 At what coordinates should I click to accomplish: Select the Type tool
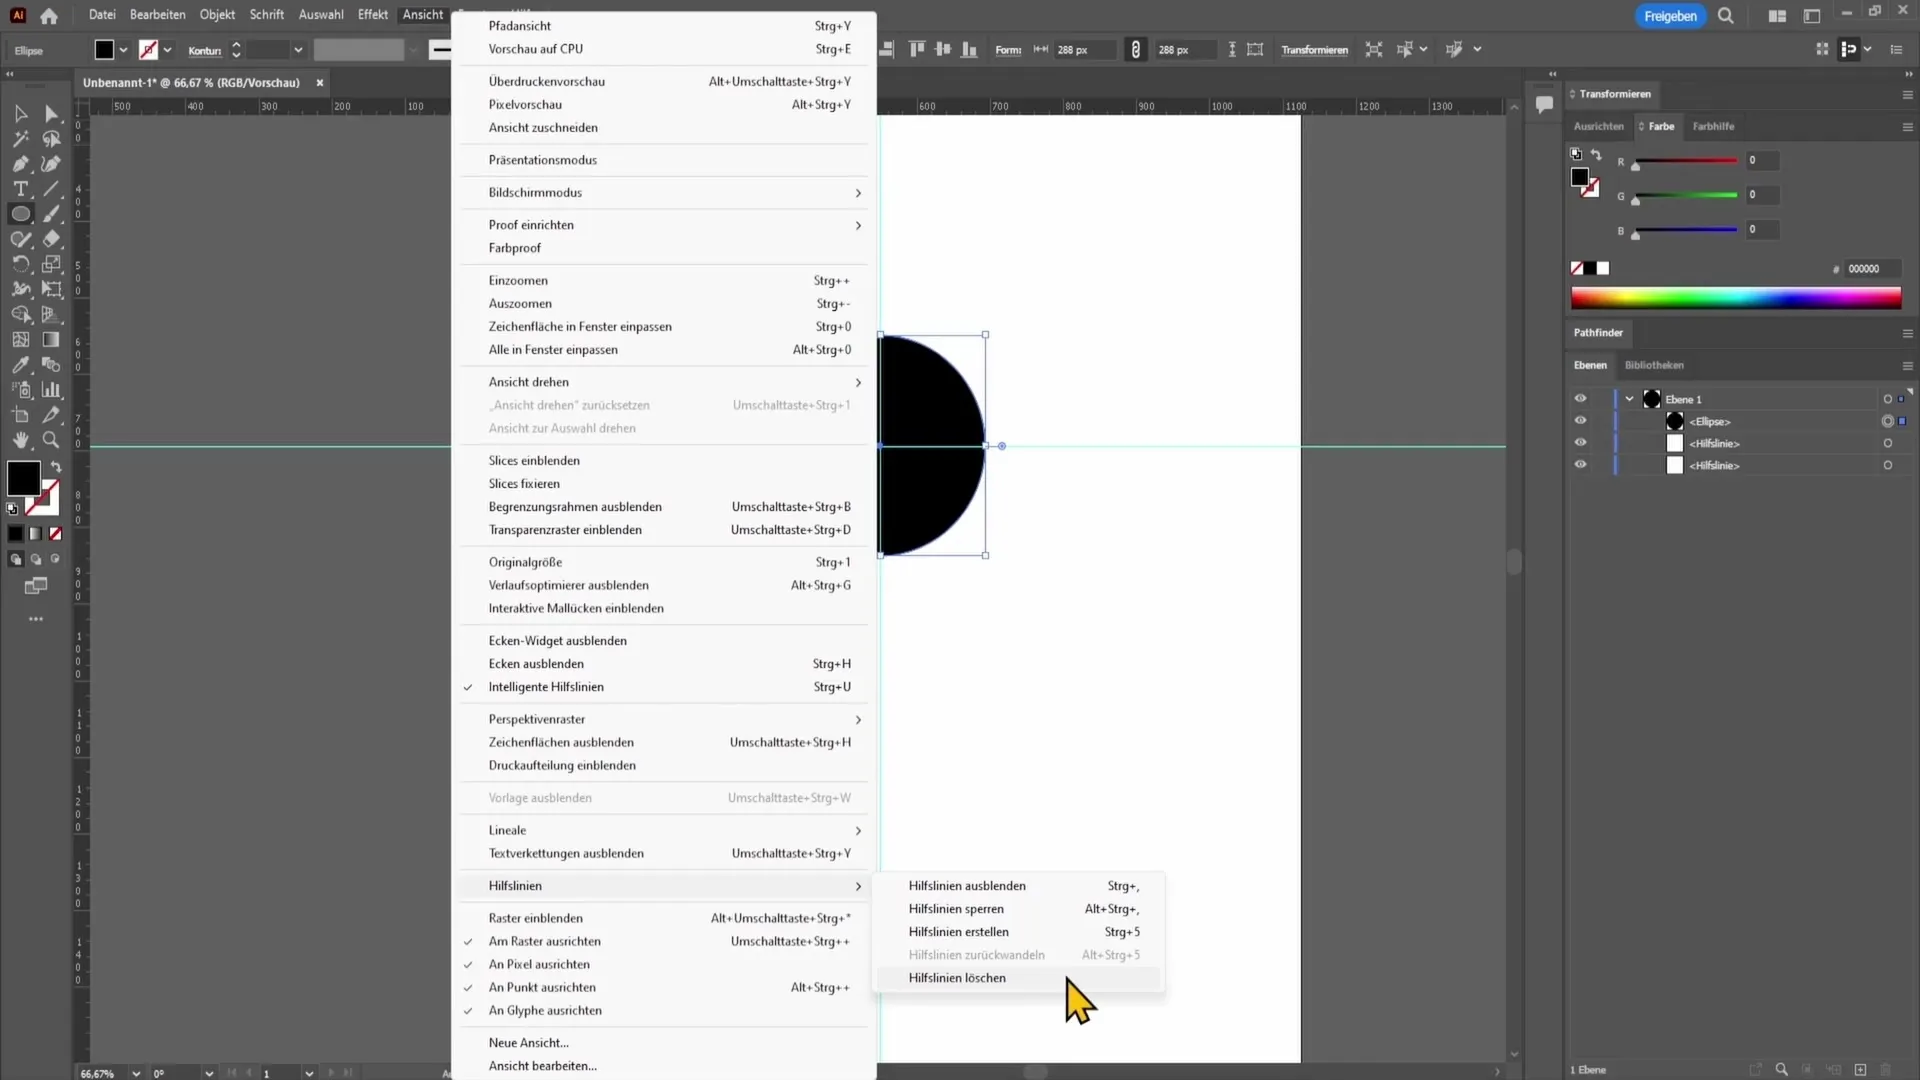(x=20, y=189)
